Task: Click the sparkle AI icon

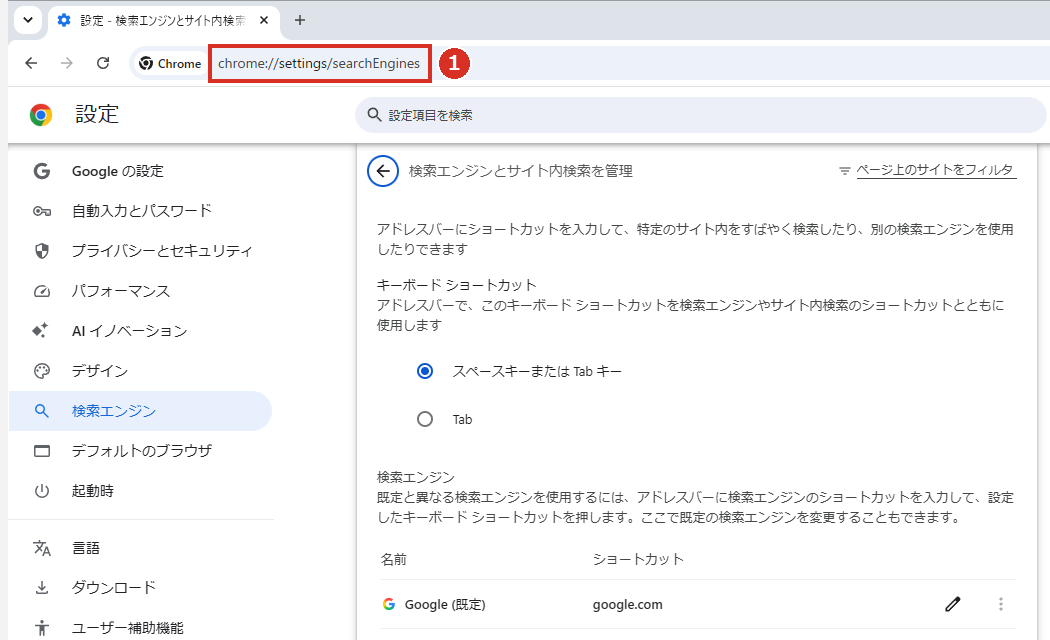Action: pos(40,331)
